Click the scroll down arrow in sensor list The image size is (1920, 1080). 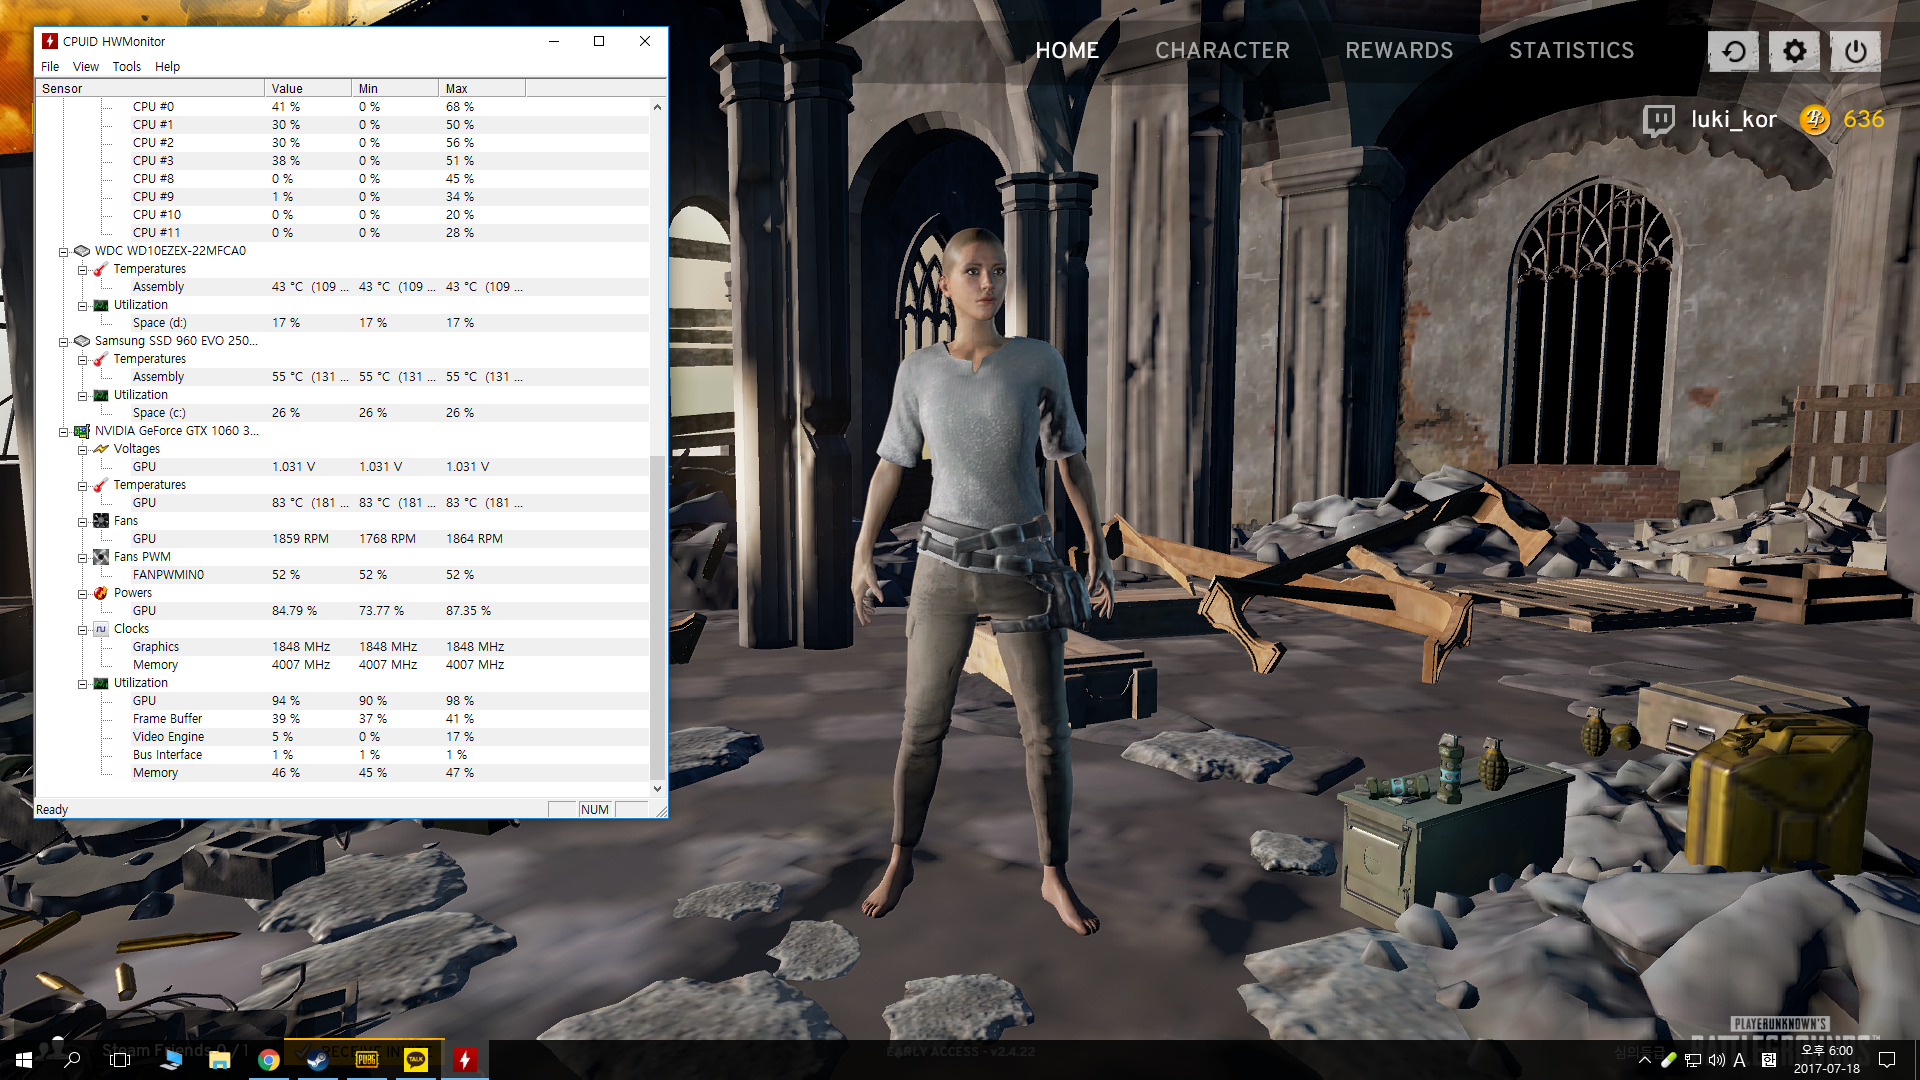pyautogui.click(x=657, y=788)
